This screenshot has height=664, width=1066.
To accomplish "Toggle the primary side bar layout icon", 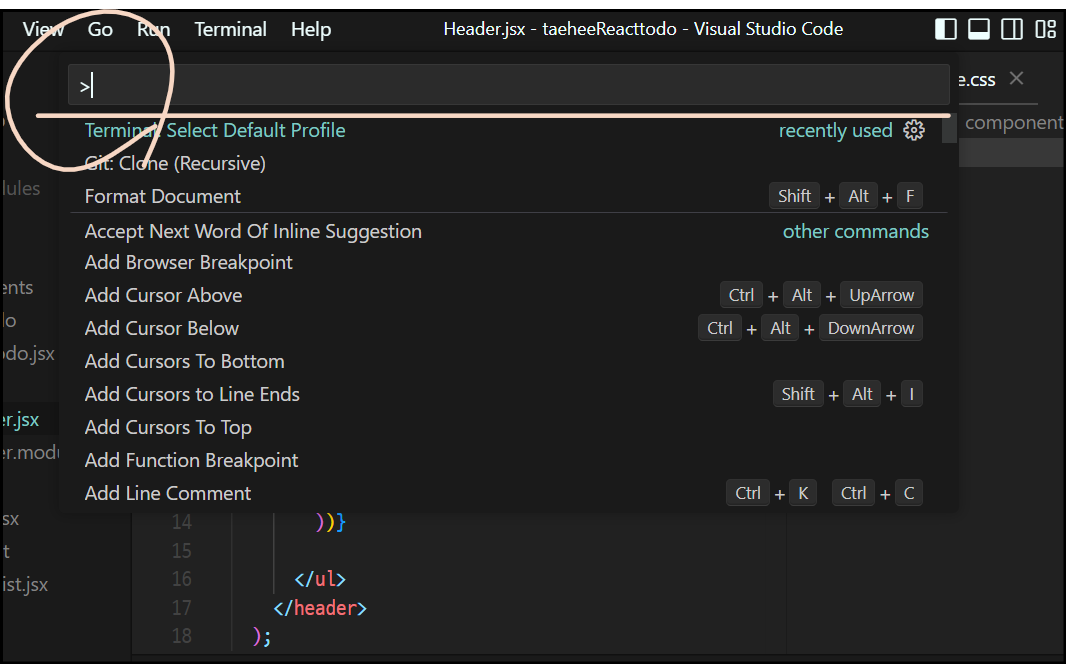I will point(946,29).
